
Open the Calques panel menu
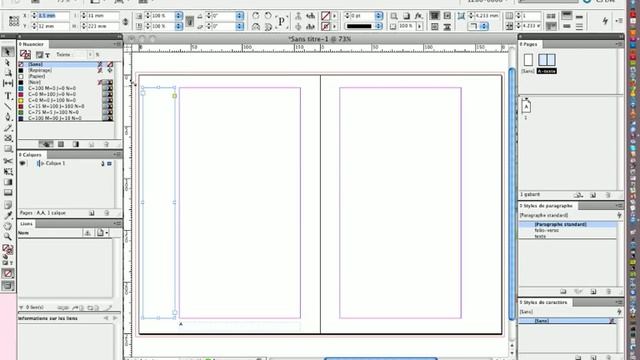point(118,155)
